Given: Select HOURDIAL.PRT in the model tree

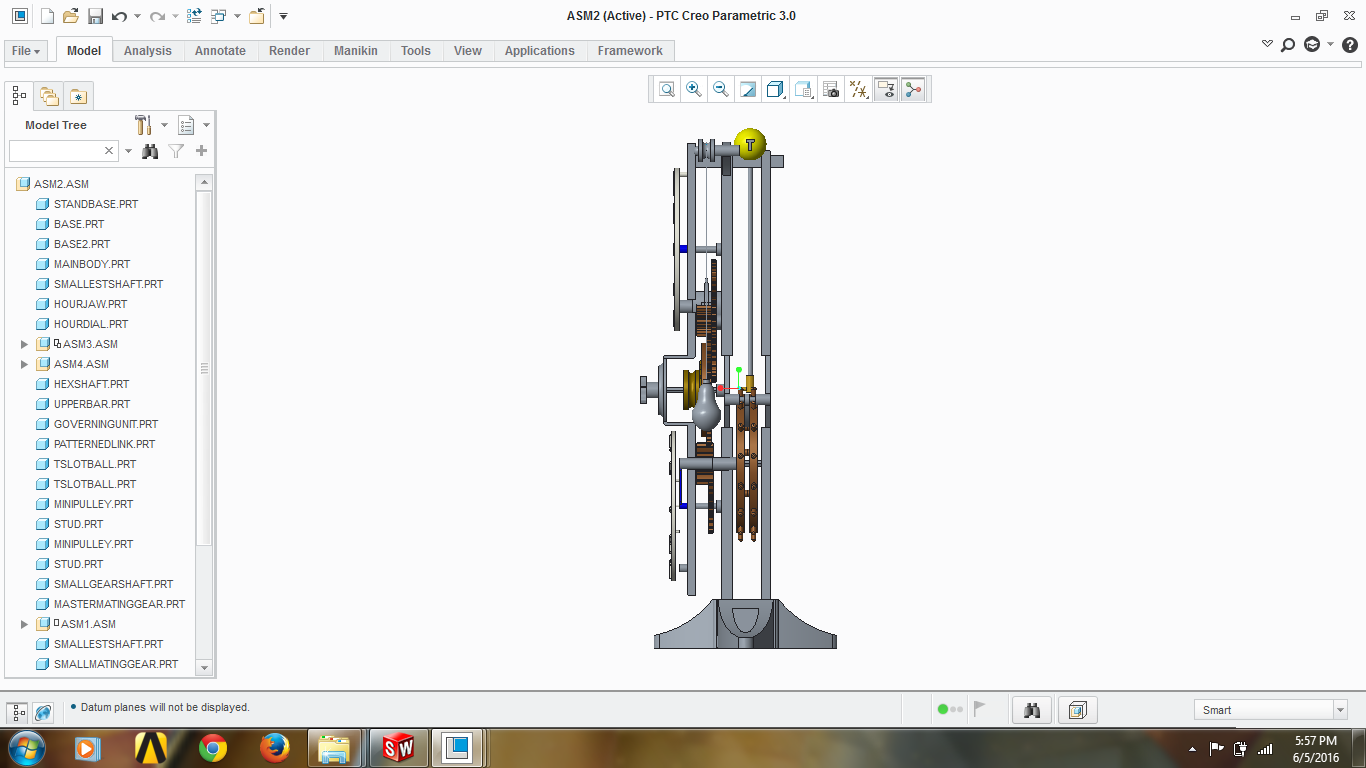Looking at the screenshot, I should click(x=91, y=324).
